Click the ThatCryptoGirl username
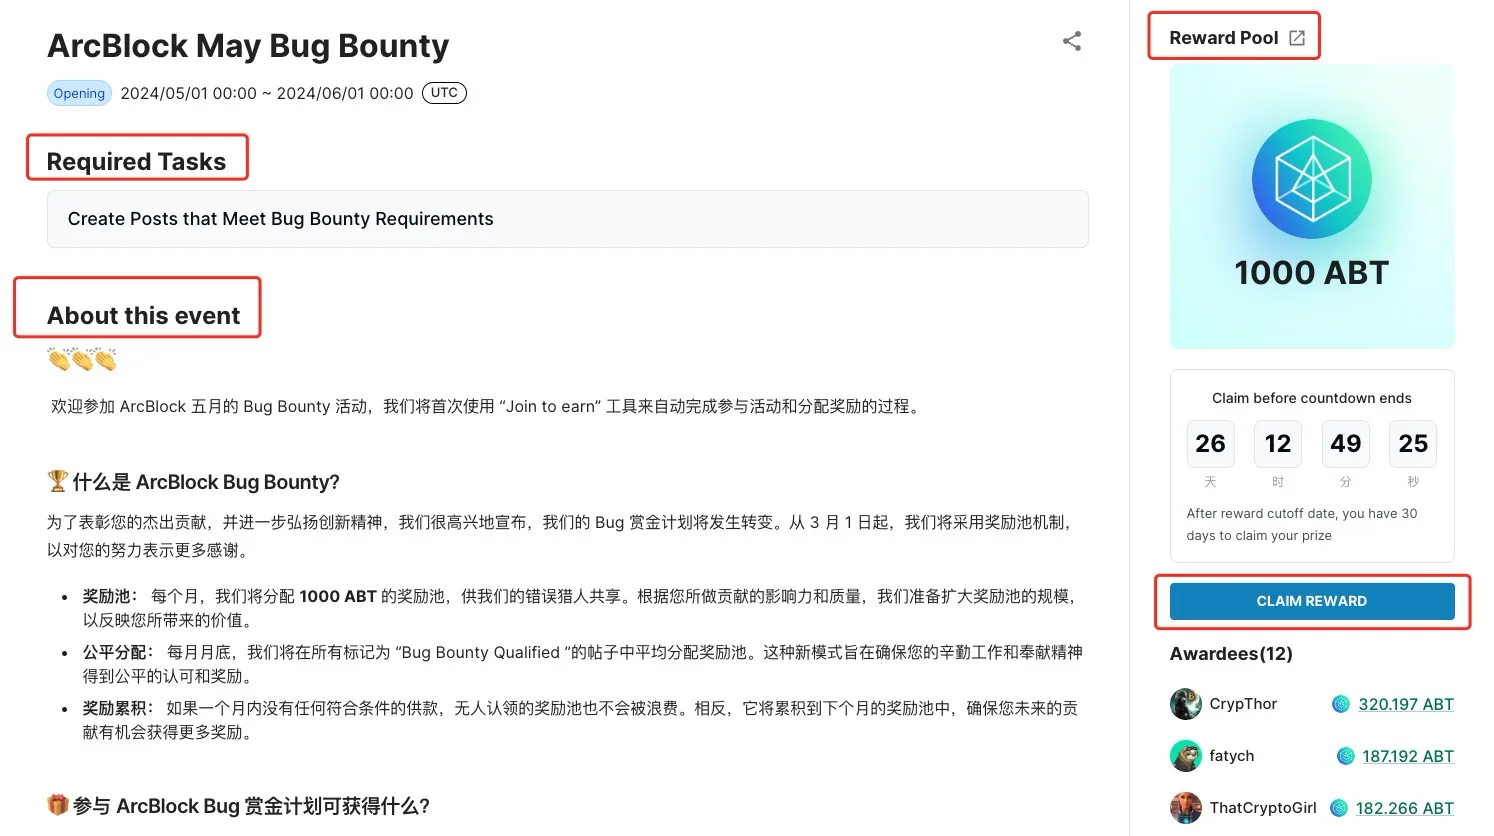This screenshot has width=1494, height=836. click(x=1263, y=808)
